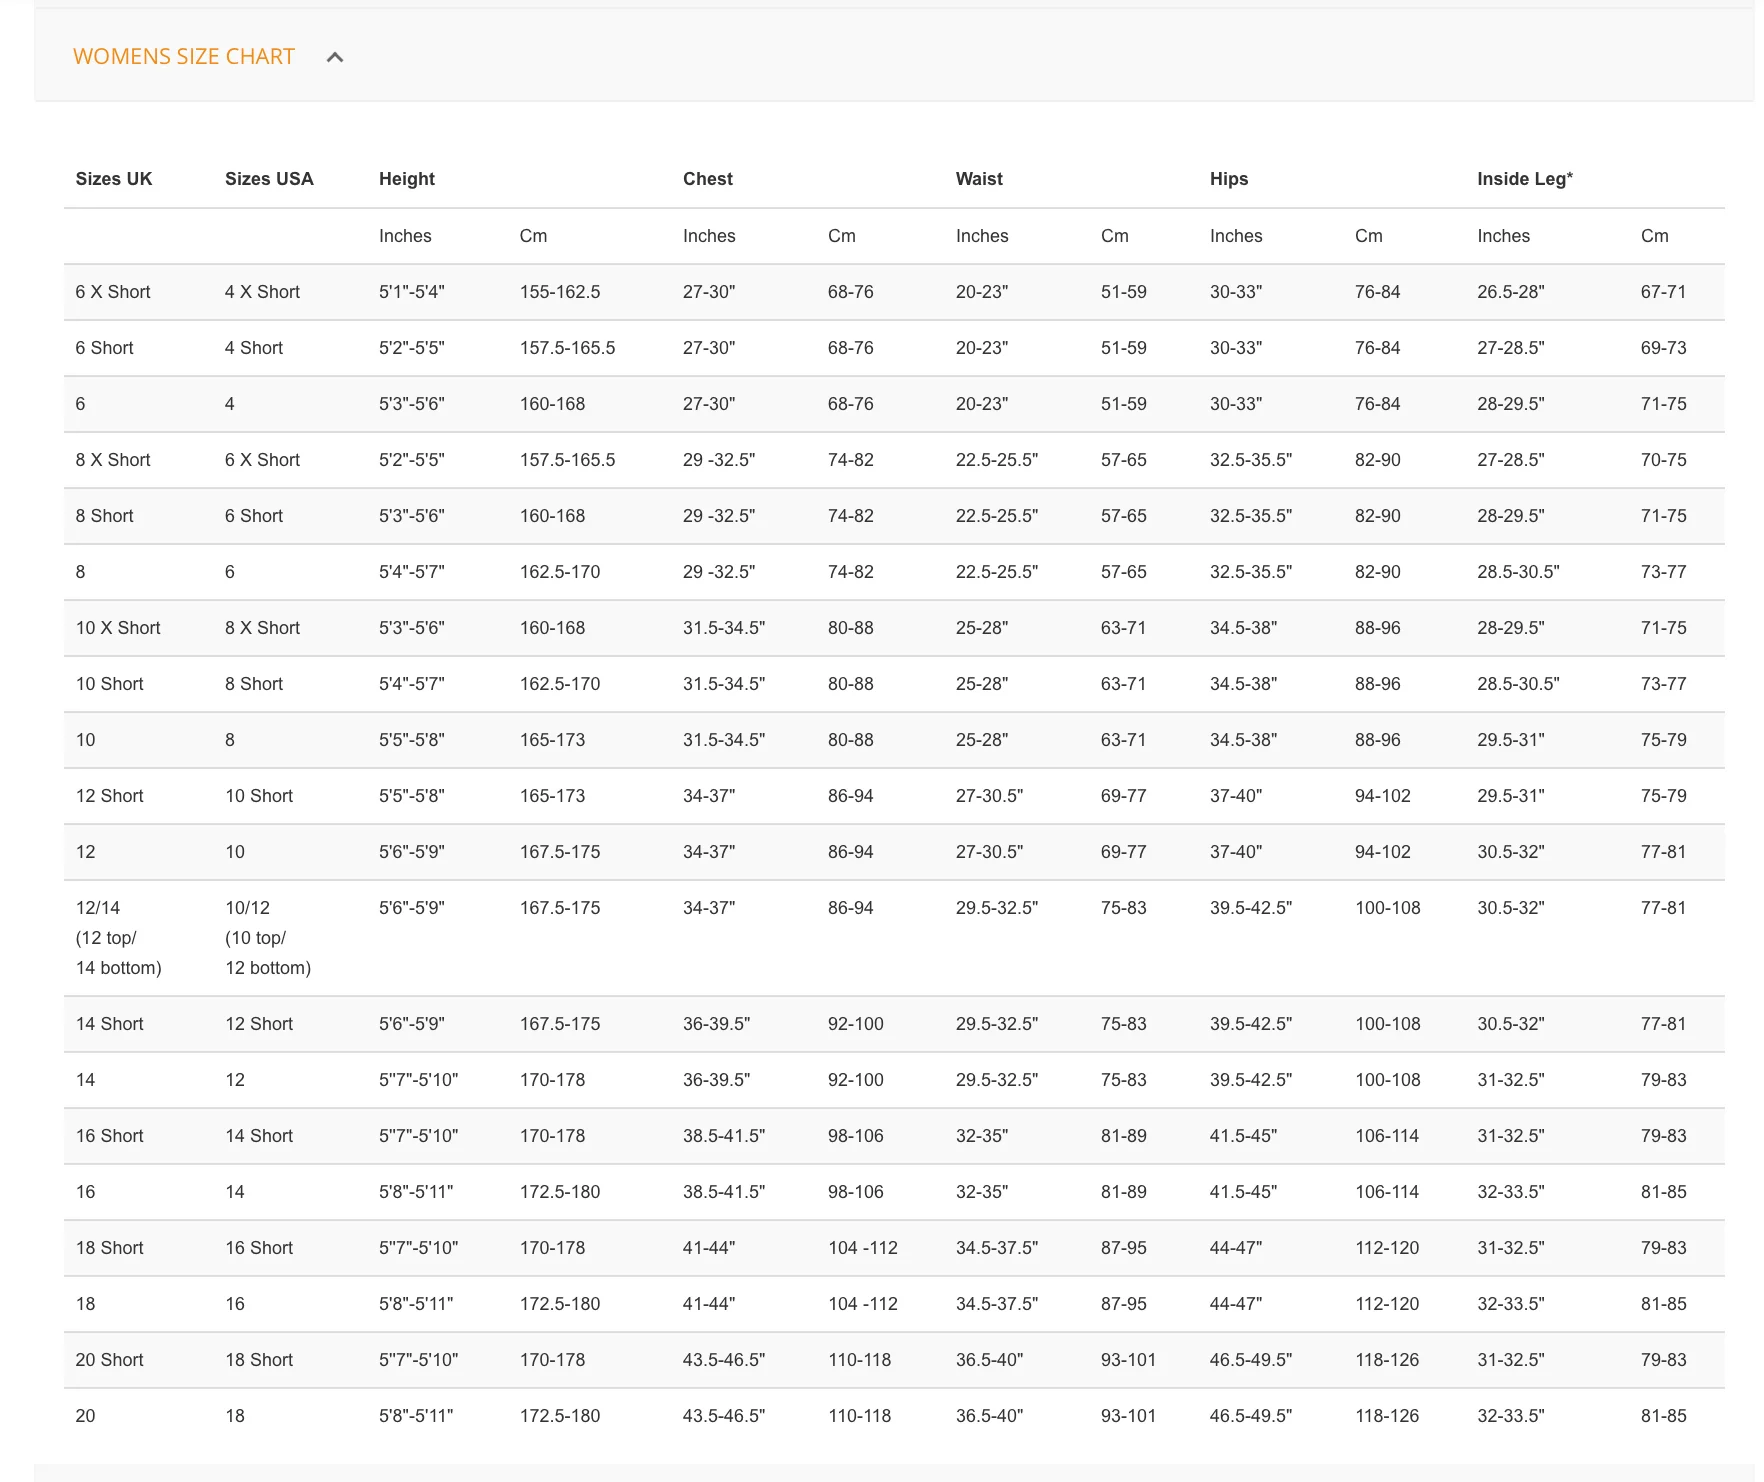Click inside leg 26.5-28" cell
The image size is (1764, 1482).
[1511, 292]
